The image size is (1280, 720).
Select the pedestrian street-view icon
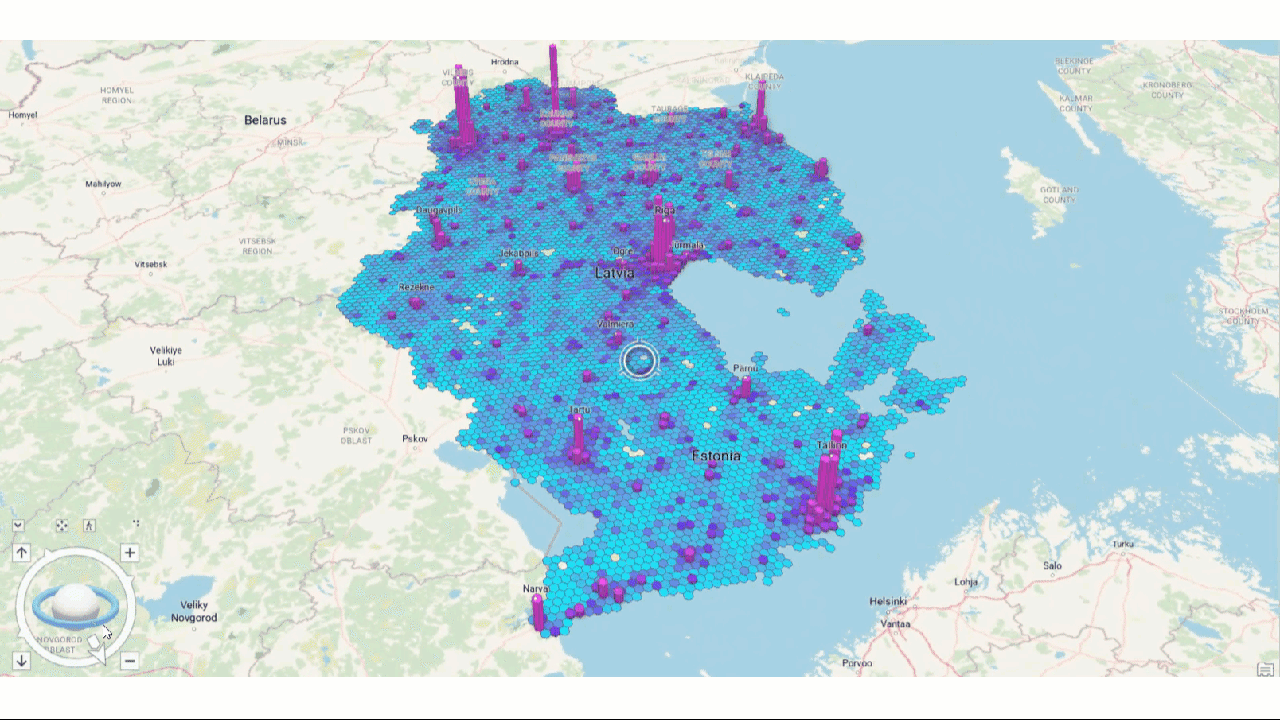click(x=89, y=525)
